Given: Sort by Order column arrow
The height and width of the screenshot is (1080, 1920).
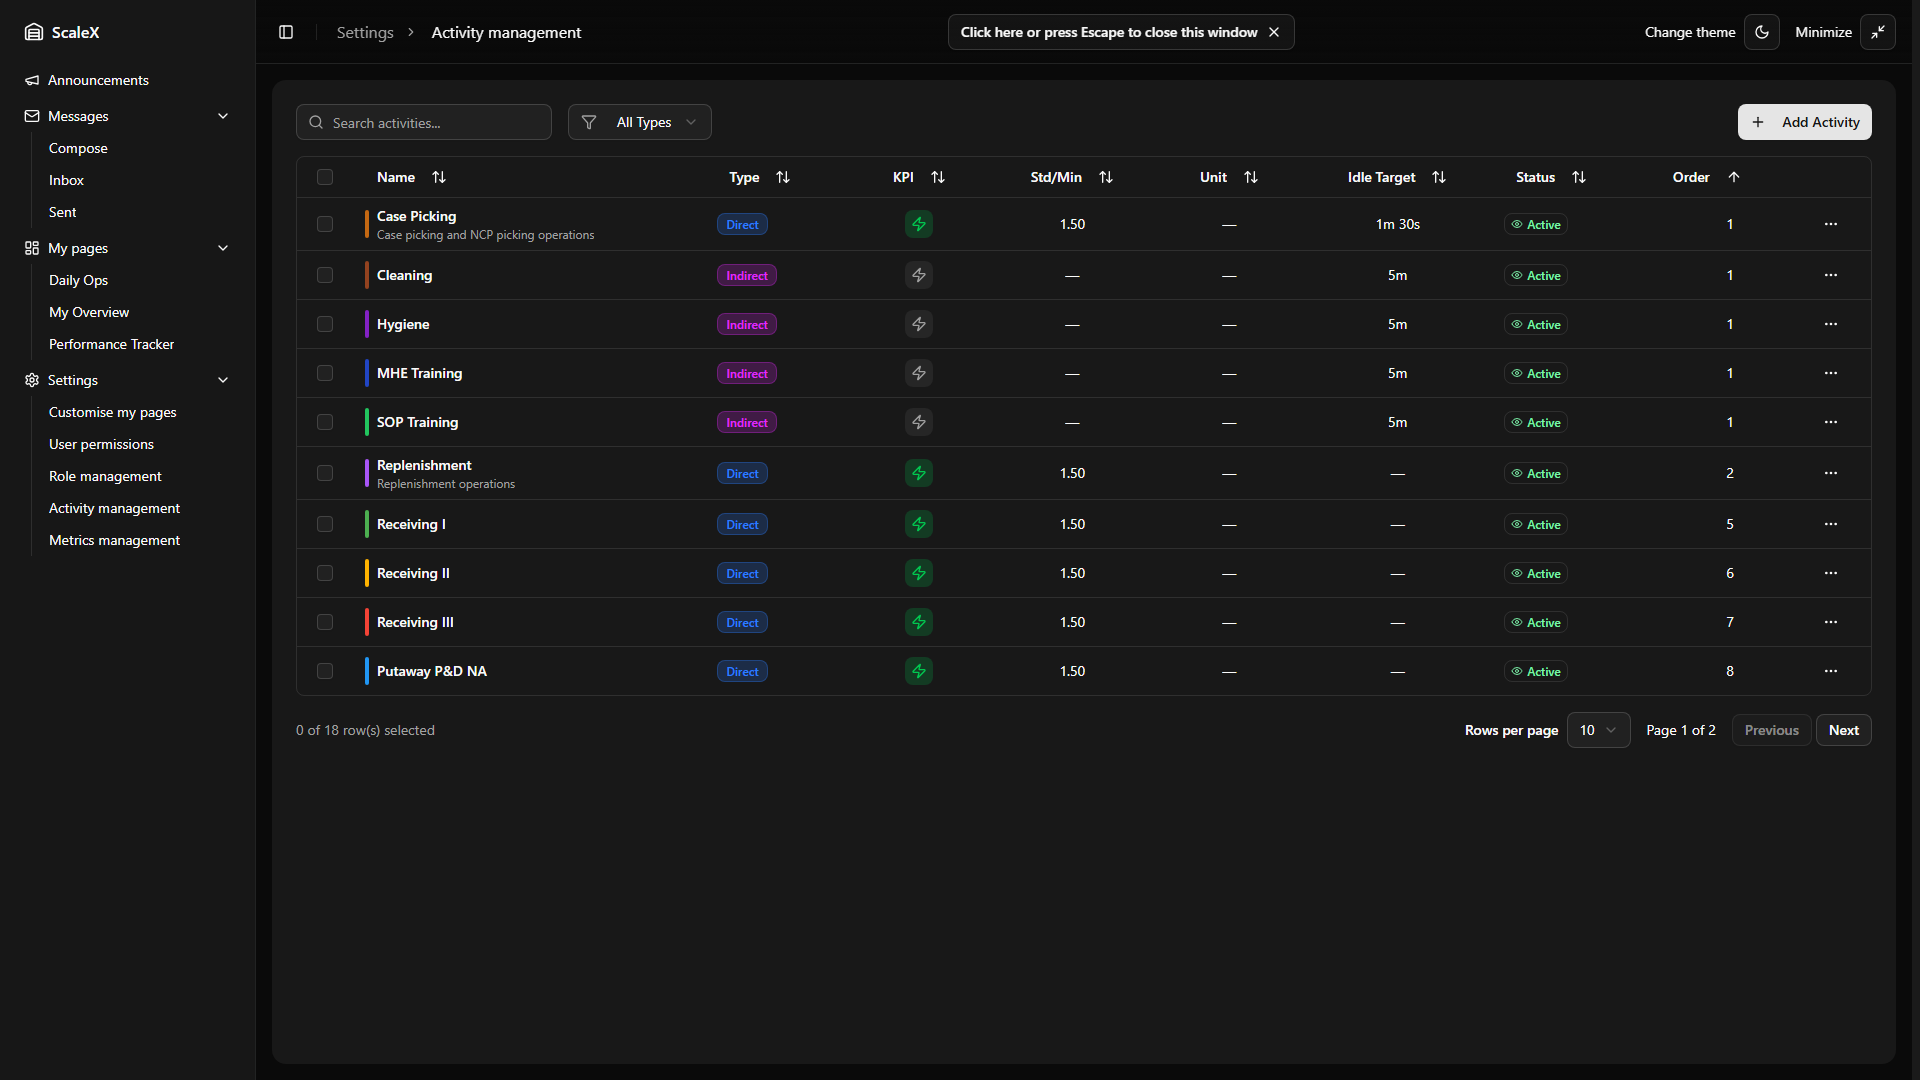Looking at the screenshot, I should click(1734, 177).
